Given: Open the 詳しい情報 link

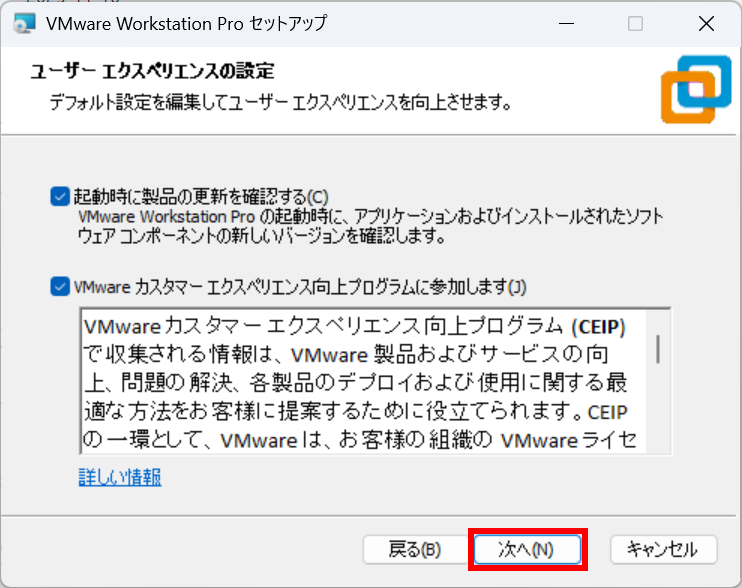Looking at the screenshot, I should [x=120, y=477].
